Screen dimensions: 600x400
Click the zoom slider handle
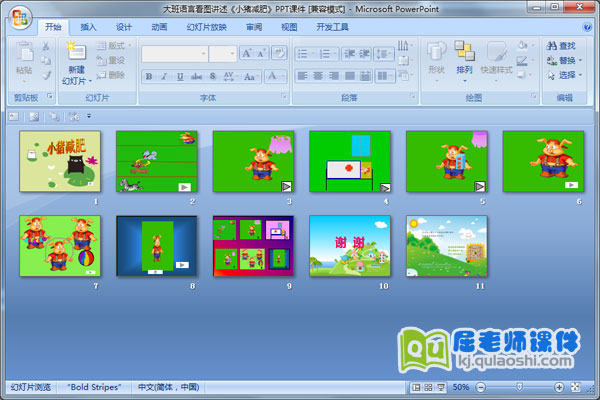tap(518, 387)
